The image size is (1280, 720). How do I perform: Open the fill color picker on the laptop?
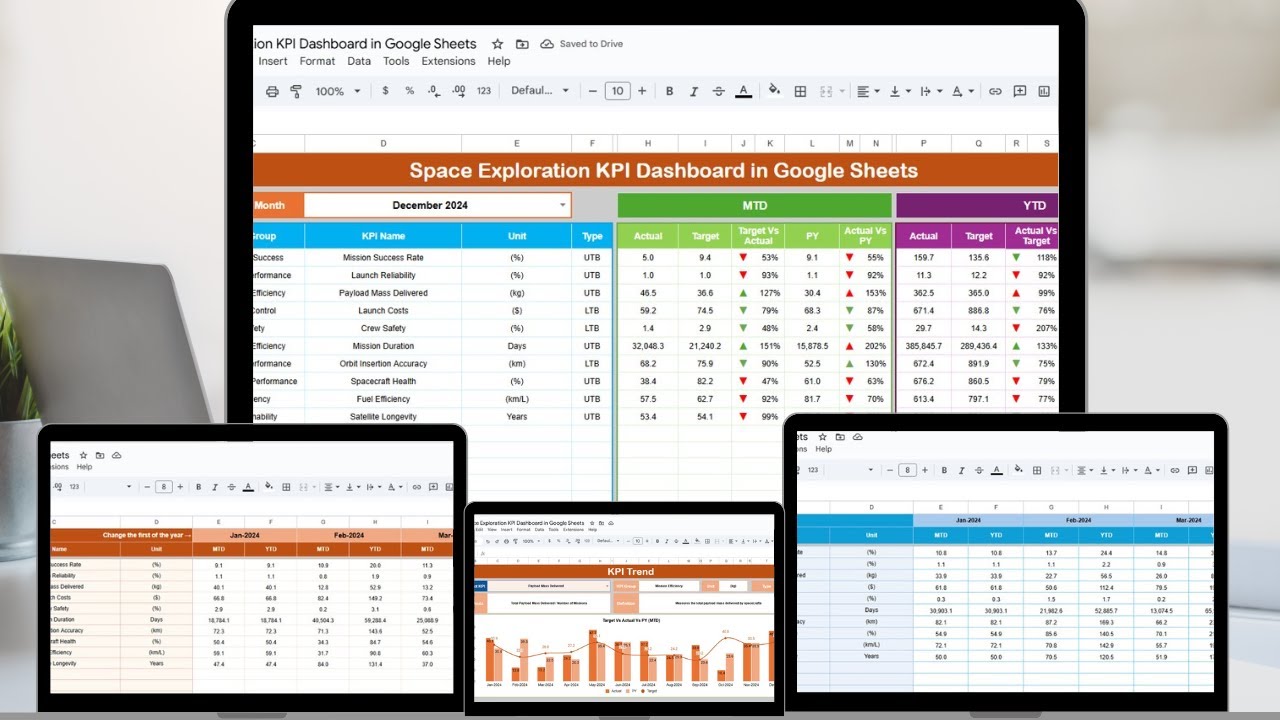pyautogui.click(x=774, y=91)
